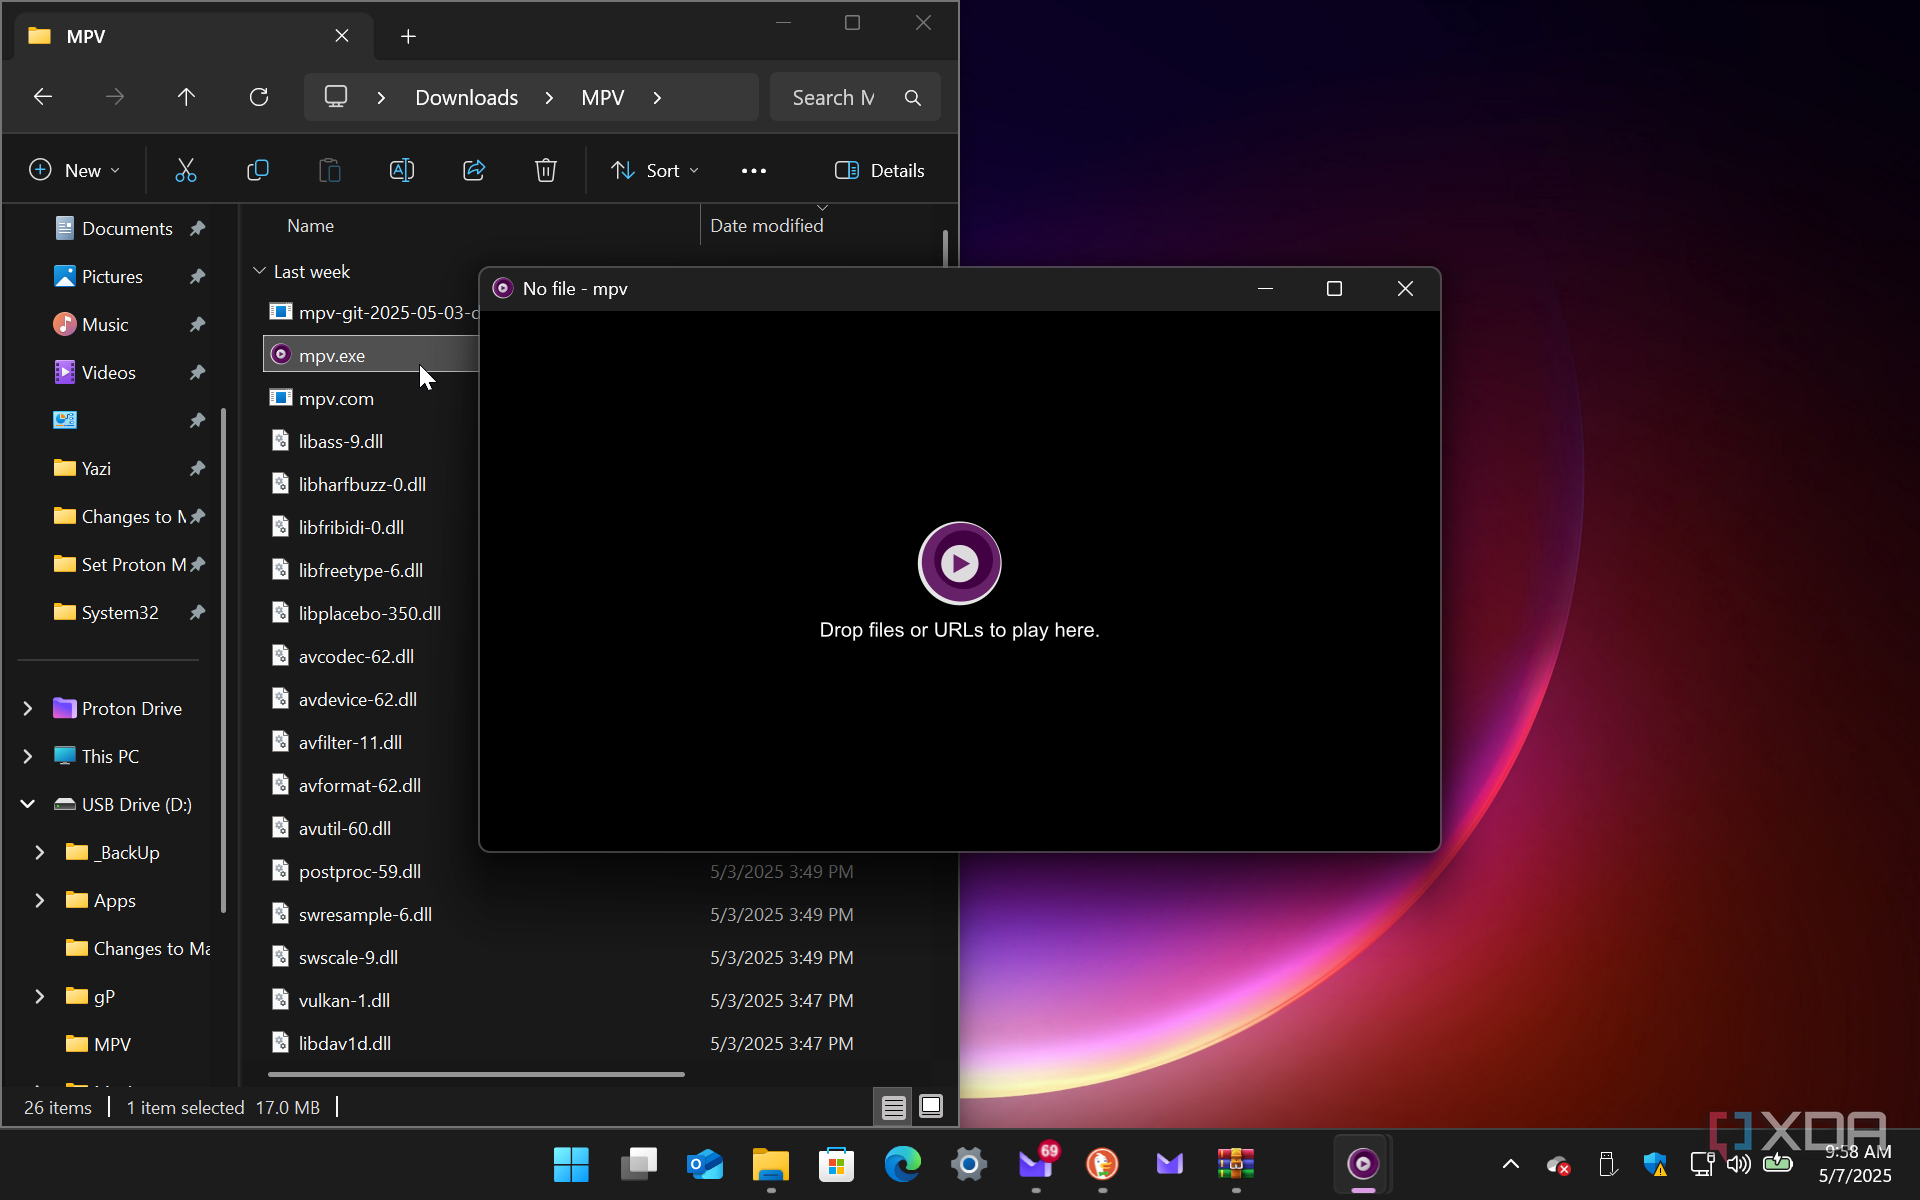Open Videos in quick access

click(x=108, y=373)
